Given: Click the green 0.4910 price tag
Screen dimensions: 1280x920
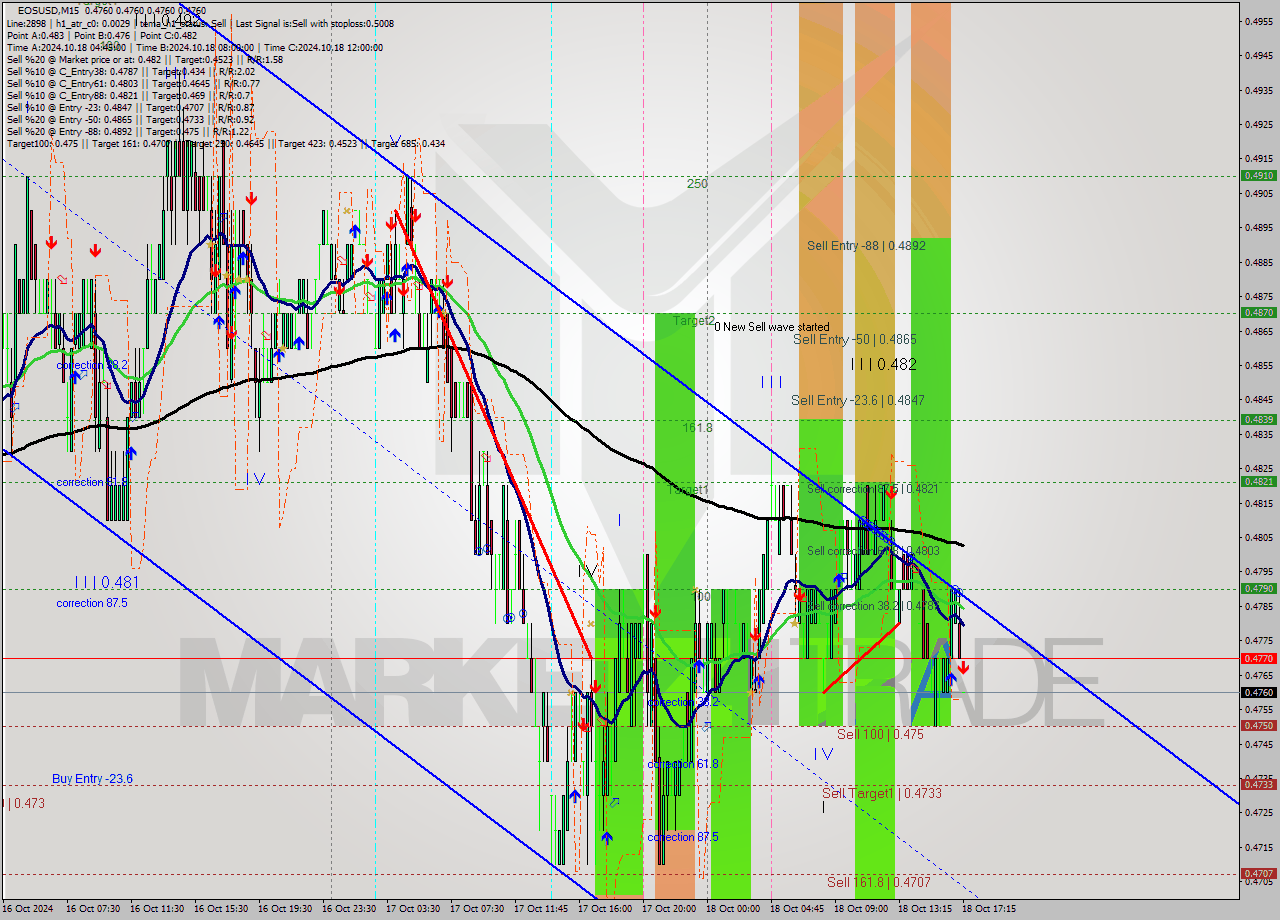Looking at the screenshot, I should click(x=1258, y=175).
